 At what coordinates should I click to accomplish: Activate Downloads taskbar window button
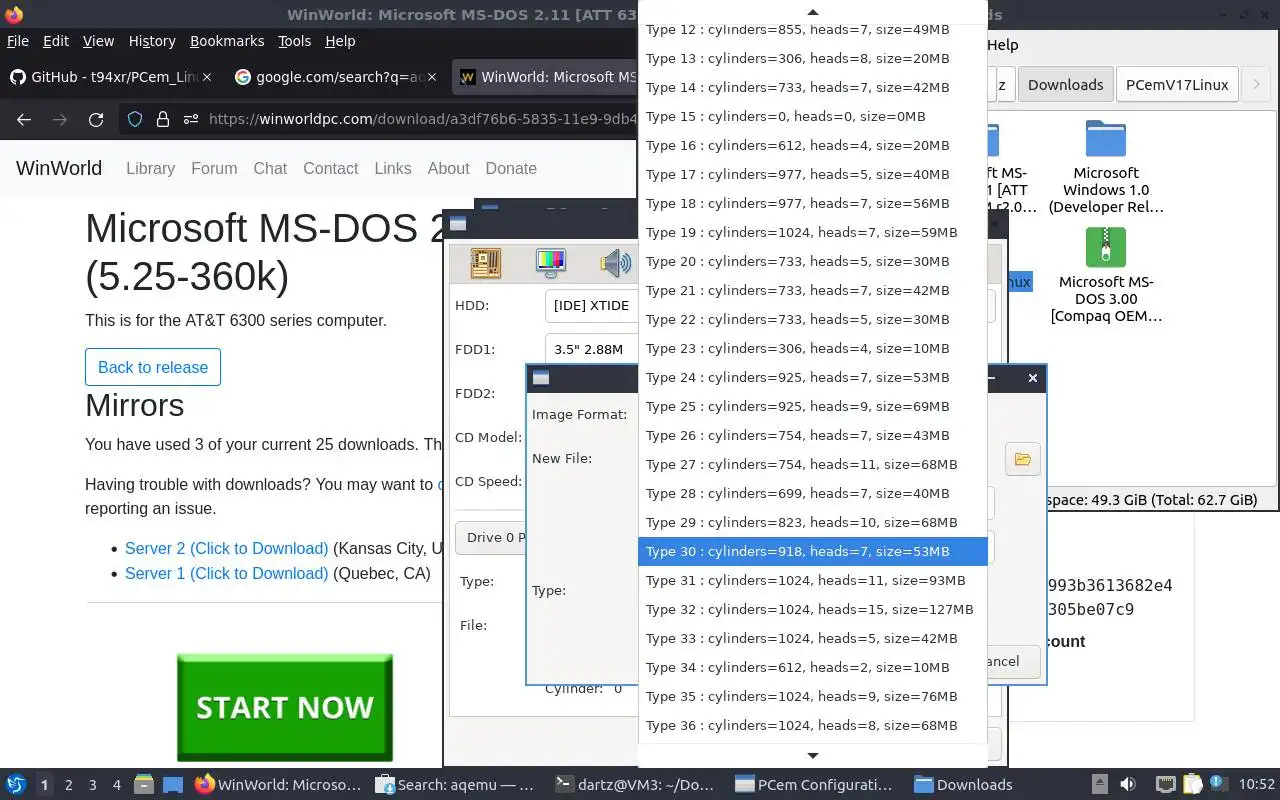963,785
